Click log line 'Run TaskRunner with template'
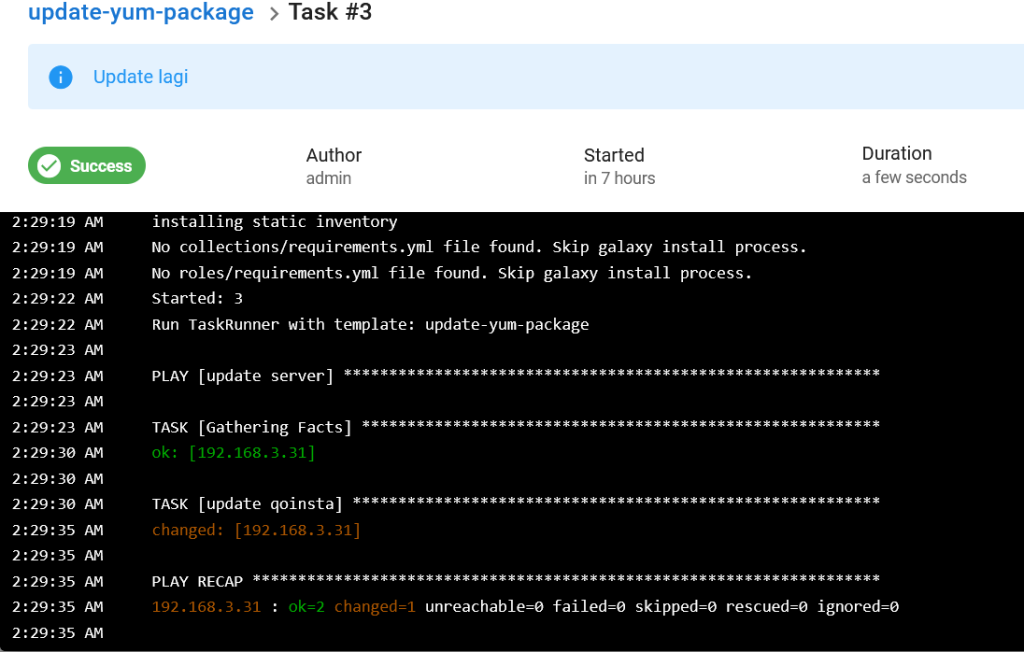Image resolution: width=1024 pixels, height=652 pixels. 370,325
